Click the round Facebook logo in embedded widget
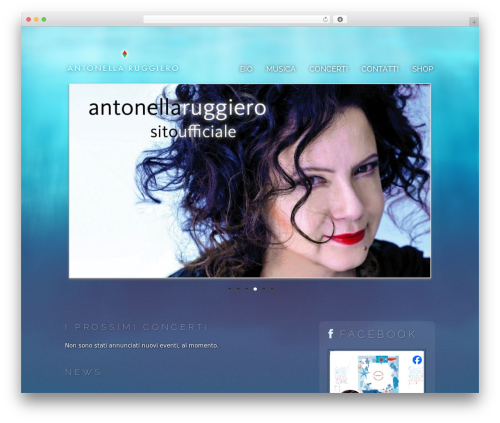This screenshot has height=423, width=500. [417, 360]
